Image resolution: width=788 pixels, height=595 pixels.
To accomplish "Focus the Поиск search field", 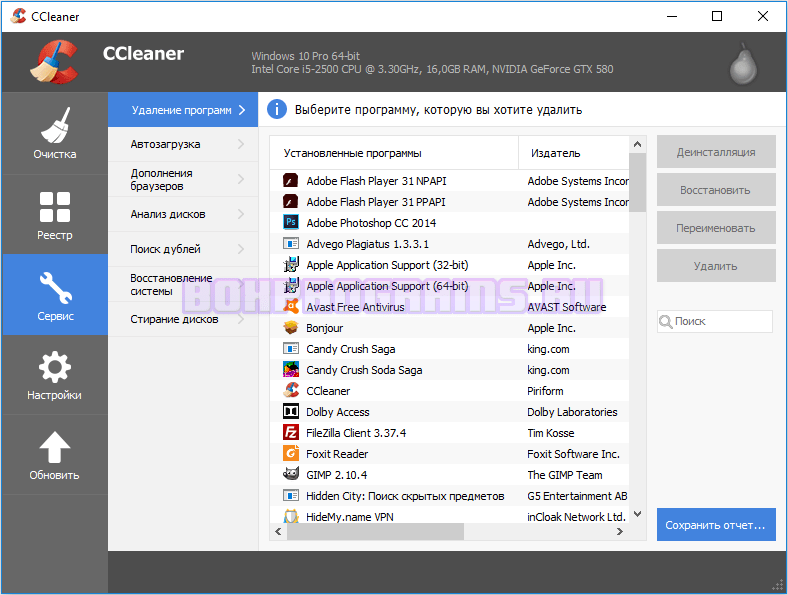I will (x=715, y=321).
